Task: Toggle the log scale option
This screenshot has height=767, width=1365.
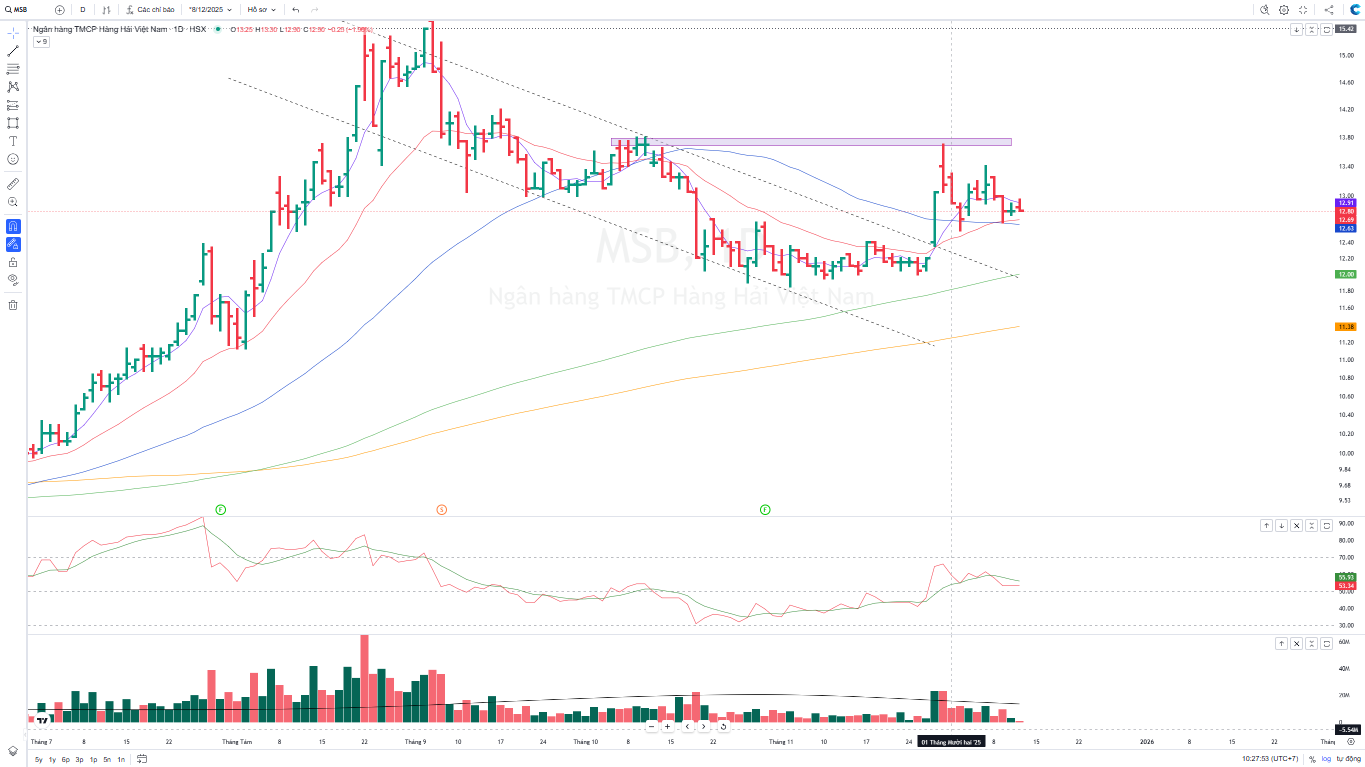Action: 1326,759
